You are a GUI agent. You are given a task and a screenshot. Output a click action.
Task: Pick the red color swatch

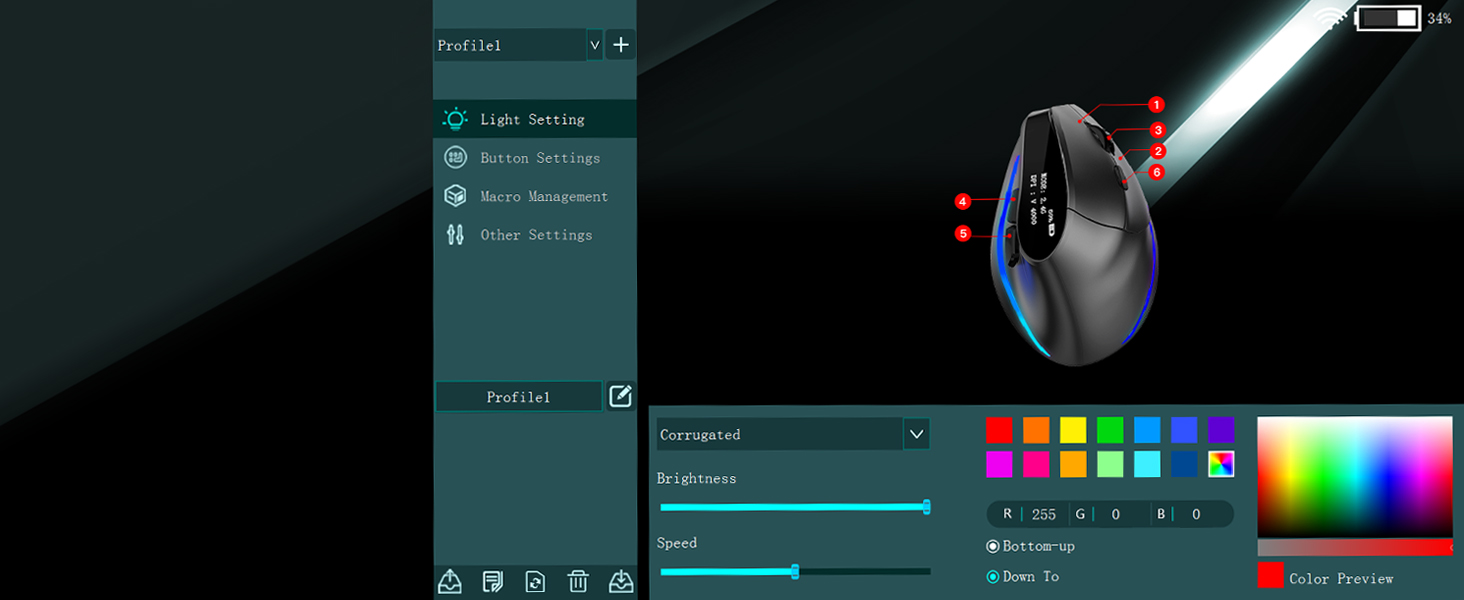click(998, 430)
